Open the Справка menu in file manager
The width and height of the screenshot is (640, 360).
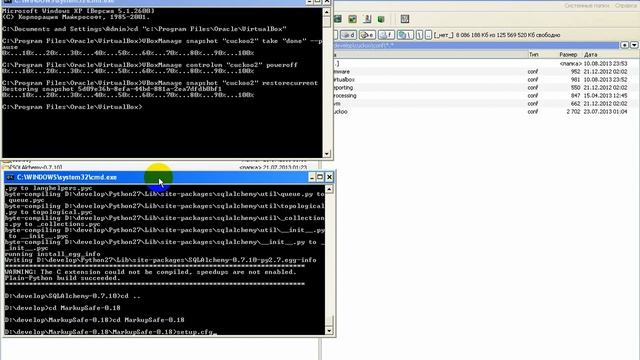pos(626,6)
